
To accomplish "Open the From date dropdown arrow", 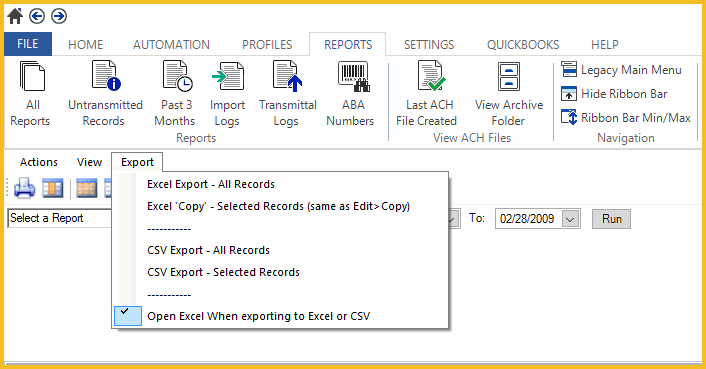I will click(x=453, y=219).
